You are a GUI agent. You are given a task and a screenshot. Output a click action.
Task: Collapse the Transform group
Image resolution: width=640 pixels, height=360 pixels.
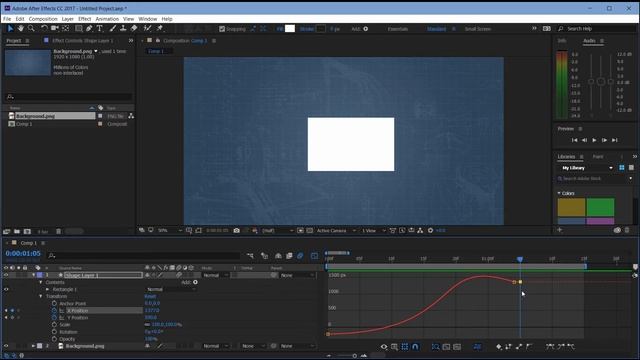[x=41, y=296]
